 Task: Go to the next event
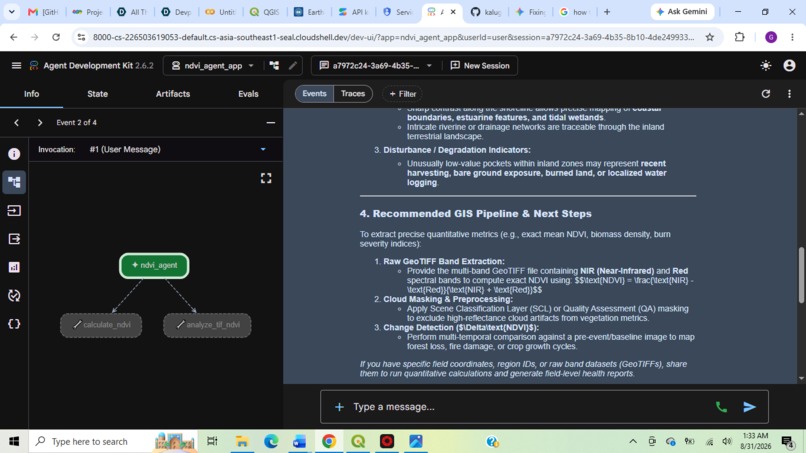coord(40,122)
